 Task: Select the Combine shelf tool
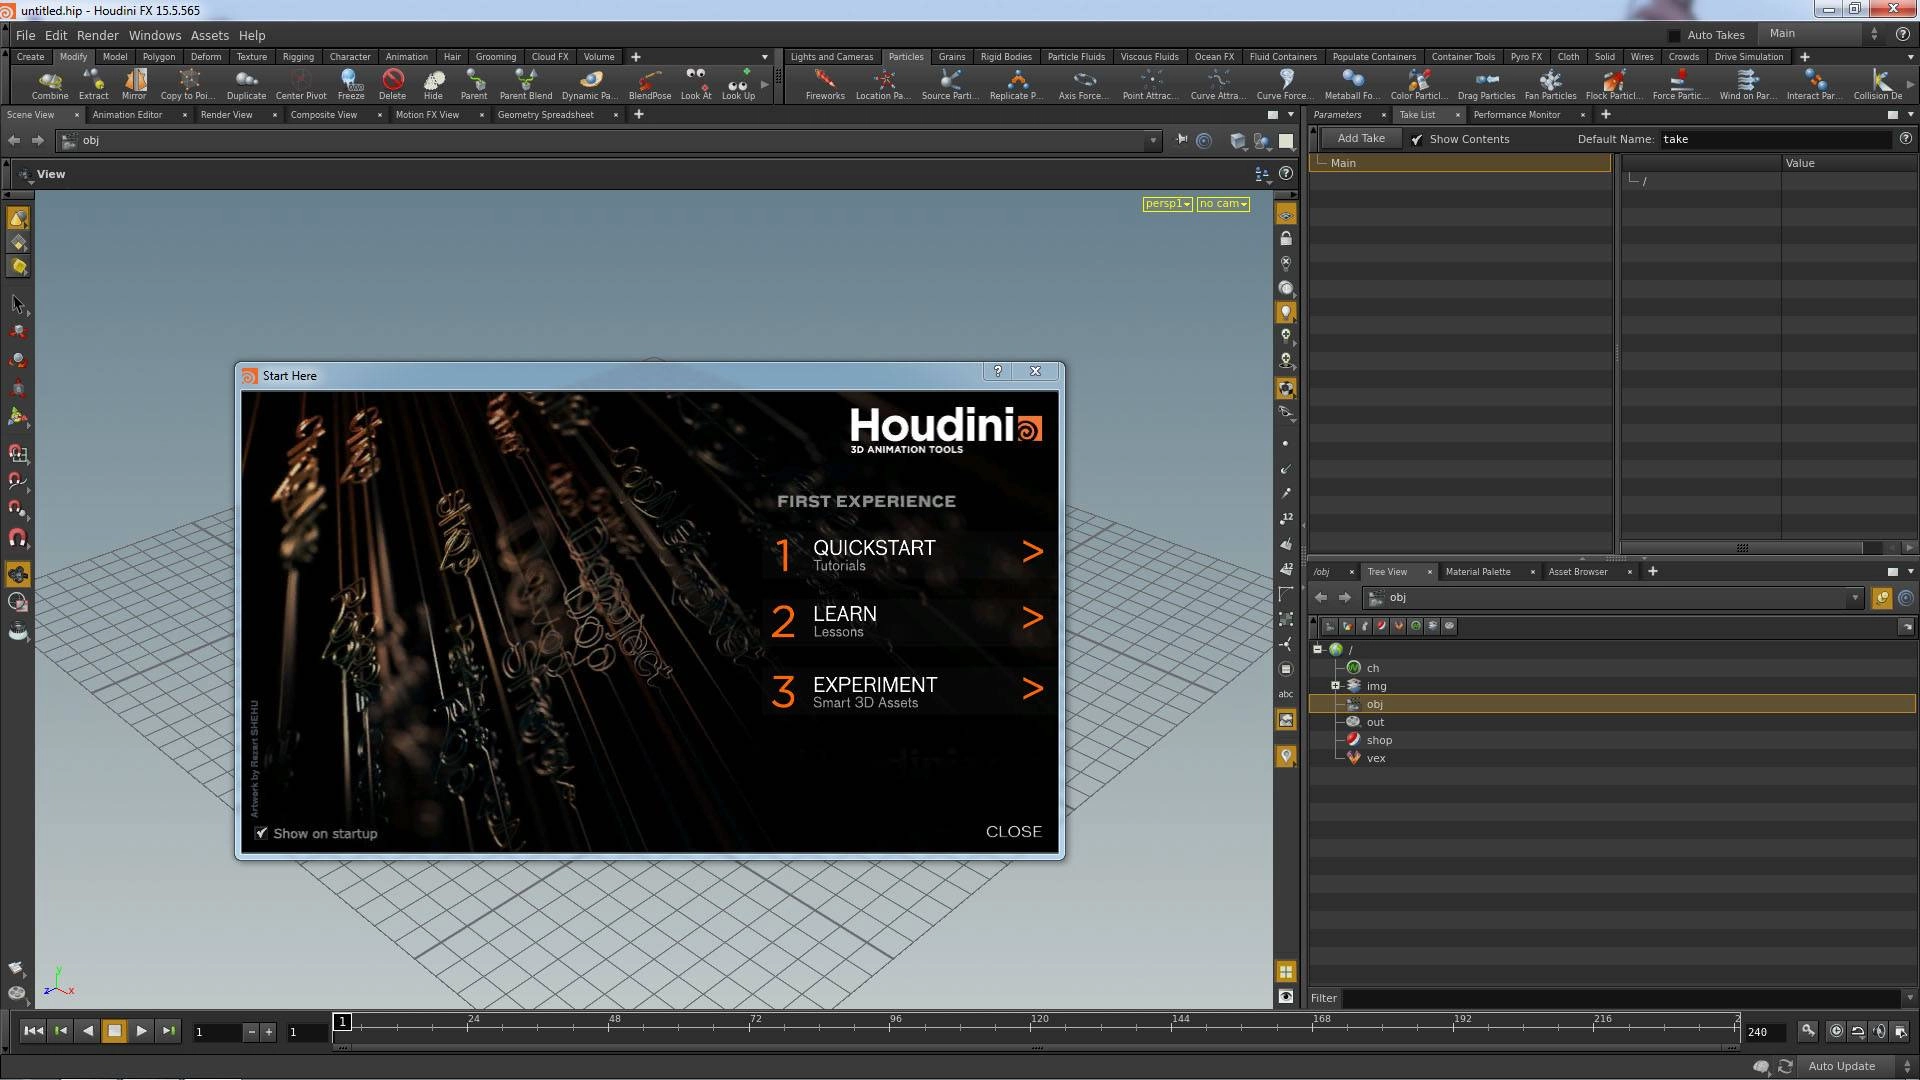coord(49,84)
